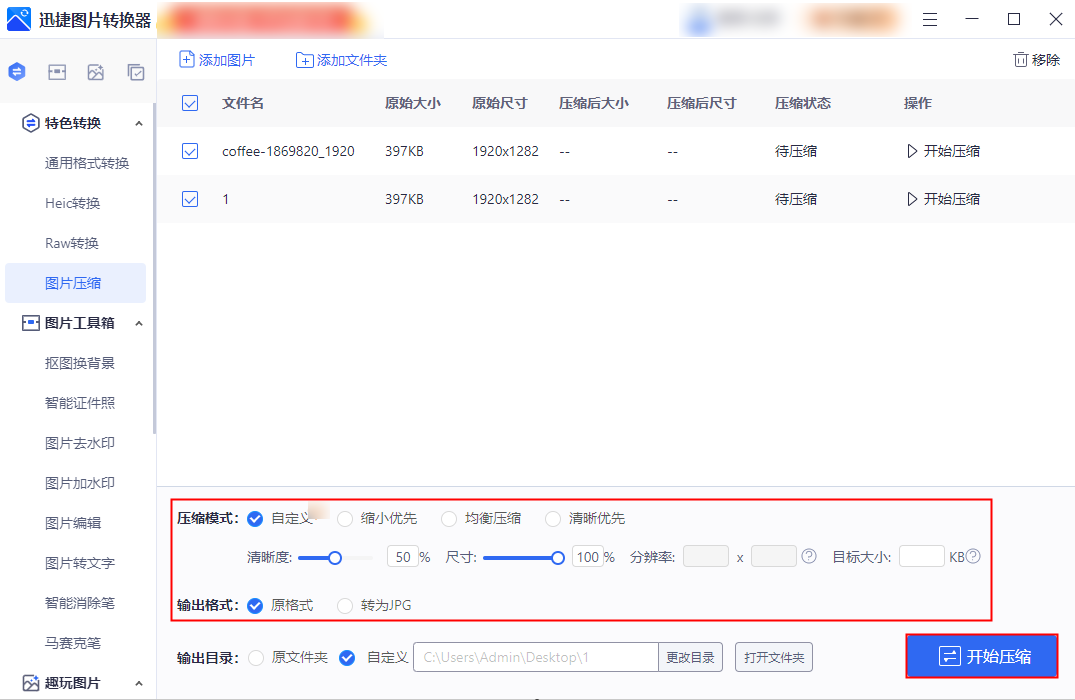Screen dimensions: 1075x700
Task: Uncheck the checkbox for file 1
Action: pyautogui.click(x=190, y=199)
